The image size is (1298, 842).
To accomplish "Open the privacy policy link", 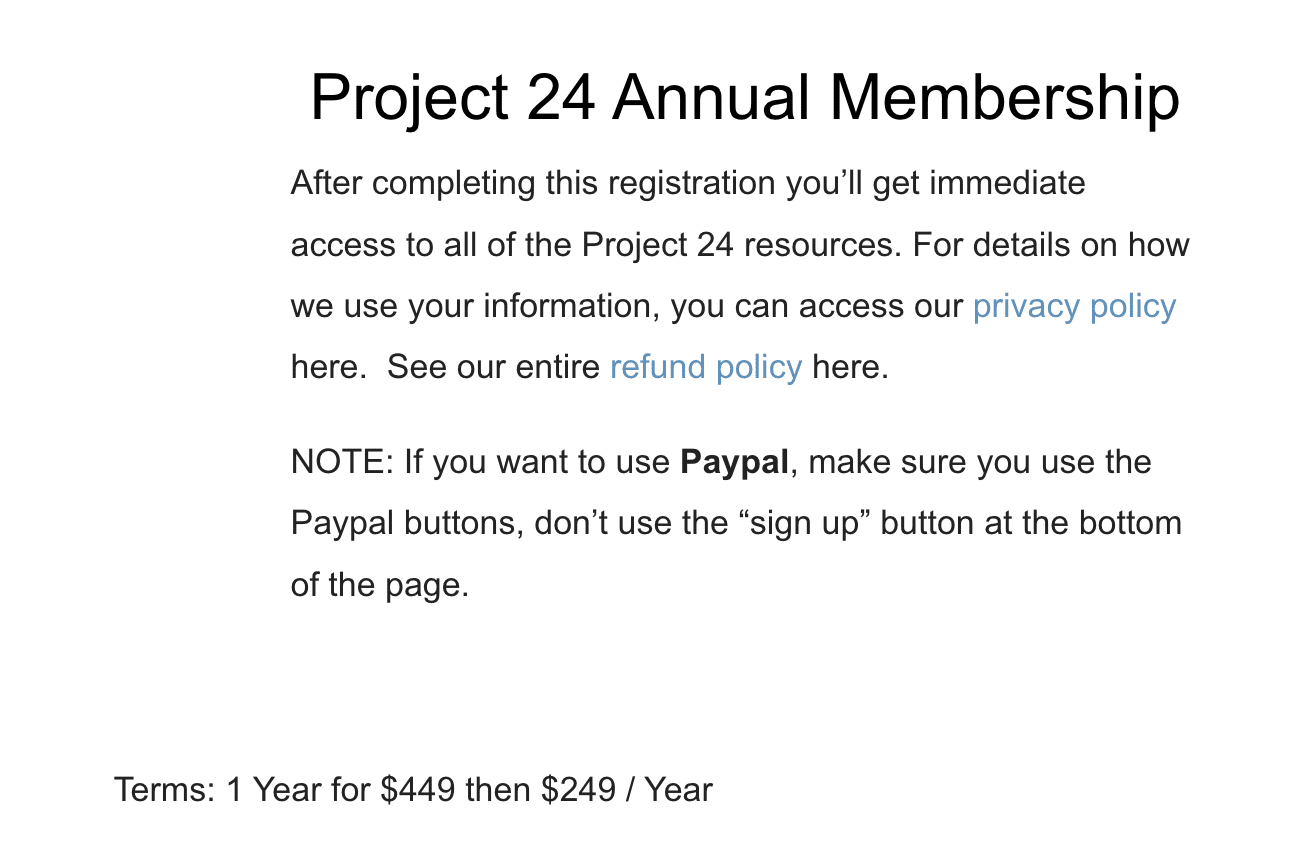I will (x=1074, y=307).
